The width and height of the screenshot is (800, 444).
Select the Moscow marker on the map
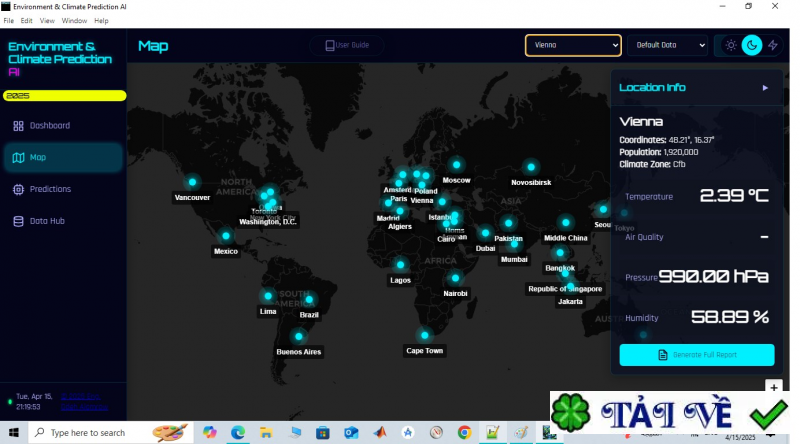click(456, 165)
